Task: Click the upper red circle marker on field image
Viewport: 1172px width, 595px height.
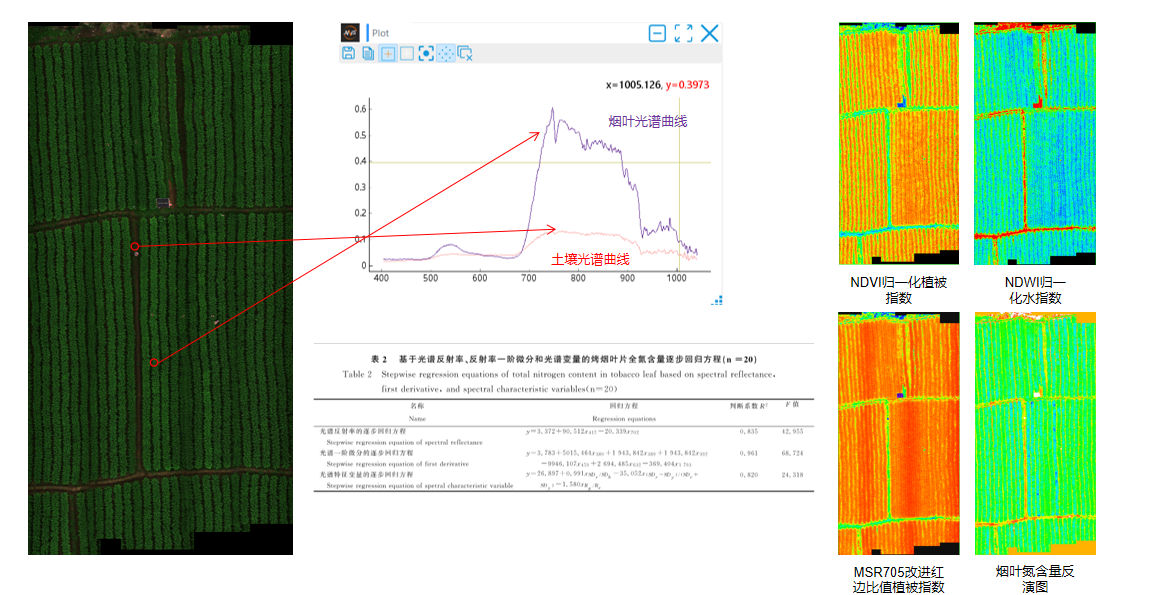Action: coord(134,245)
